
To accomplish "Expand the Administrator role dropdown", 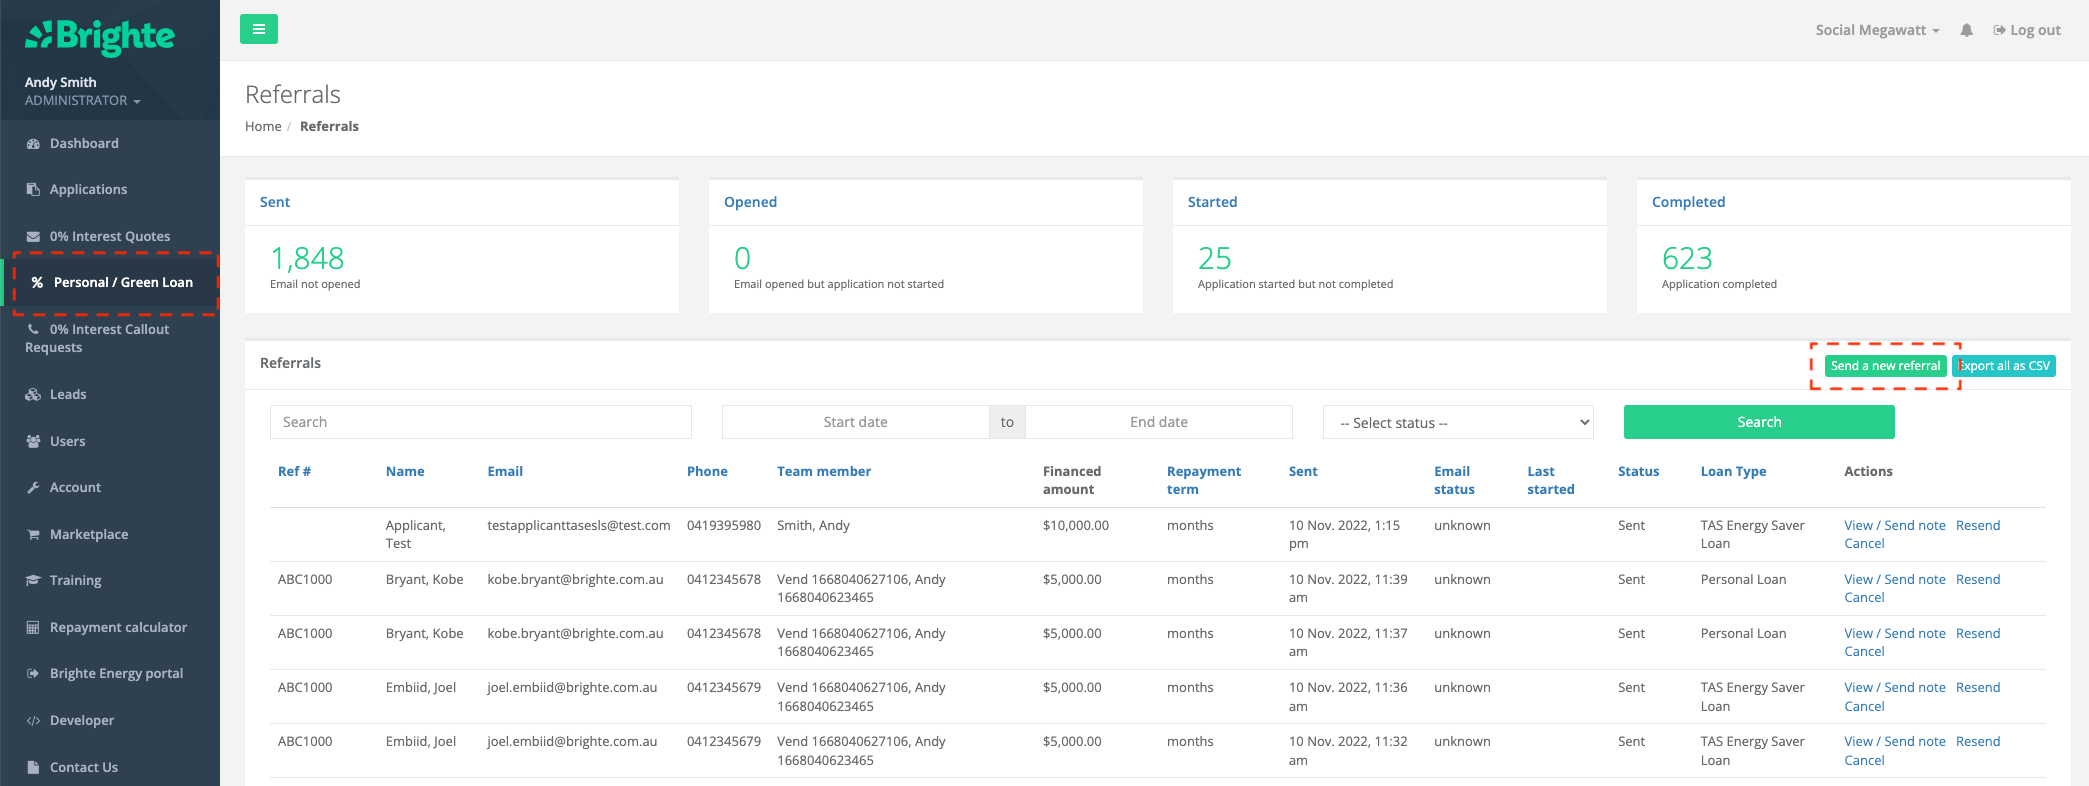I will pyautogui.click(x=82, y=101).
